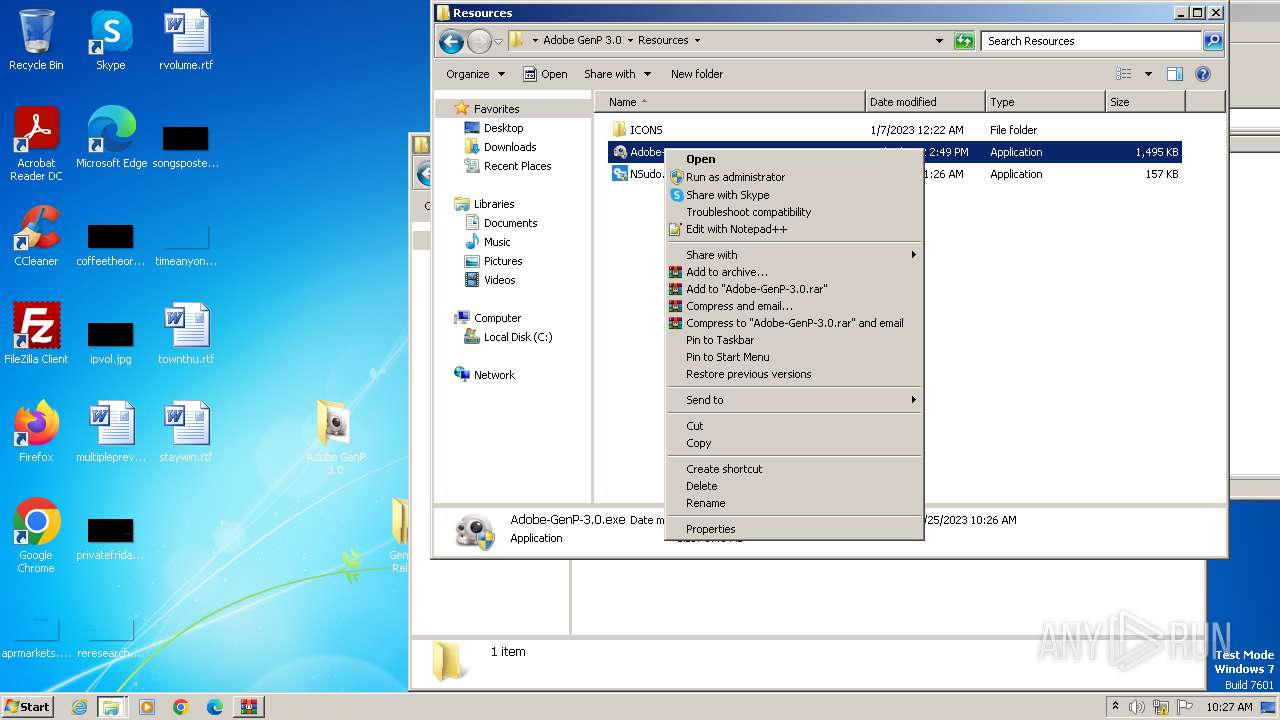Choose Open from context menu
The height and width of the screenshot is (720, 1280).
click(794, 159)
